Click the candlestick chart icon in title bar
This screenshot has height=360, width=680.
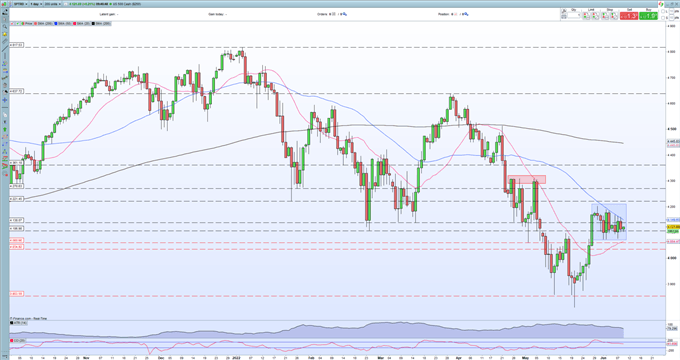click(4, 4)
